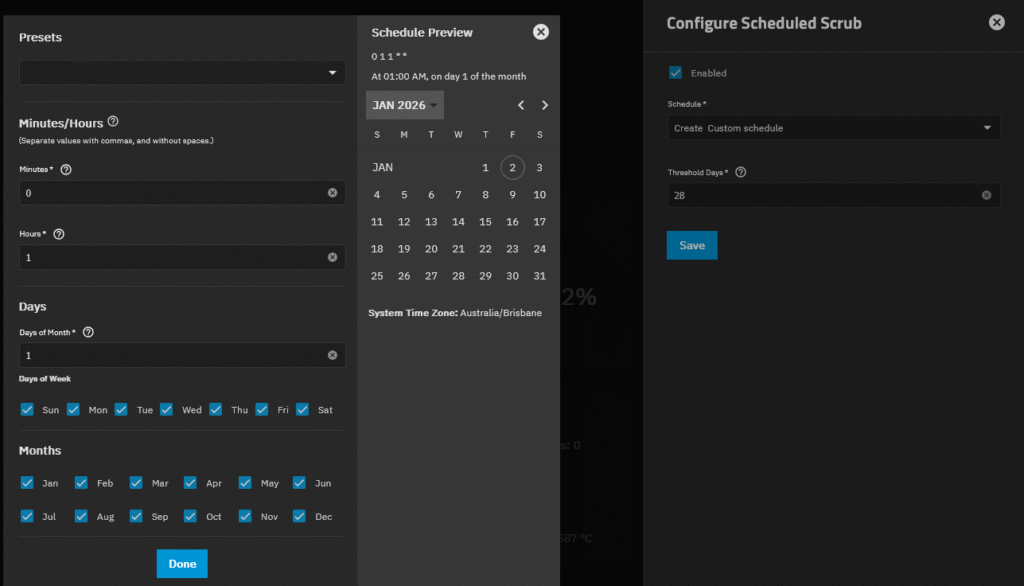This screenshot has width=1024, height=586.
Task: Uncheck the Sun day of week checkbox
Action: 27,409
